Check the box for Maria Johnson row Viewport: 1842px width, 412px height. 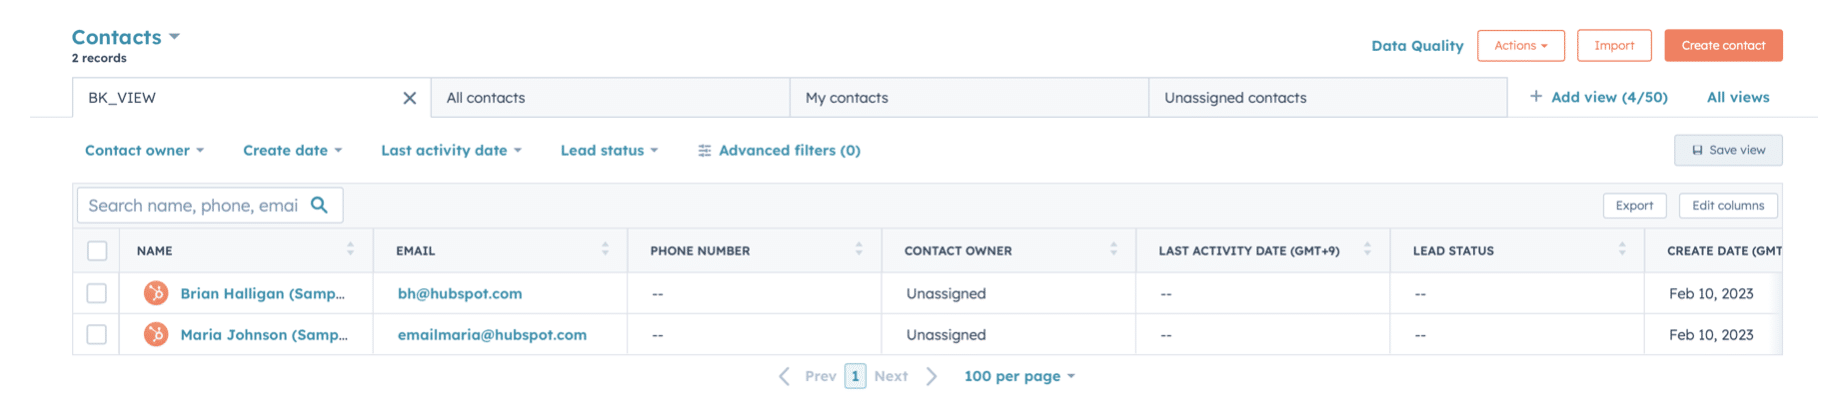coord(97,334)
